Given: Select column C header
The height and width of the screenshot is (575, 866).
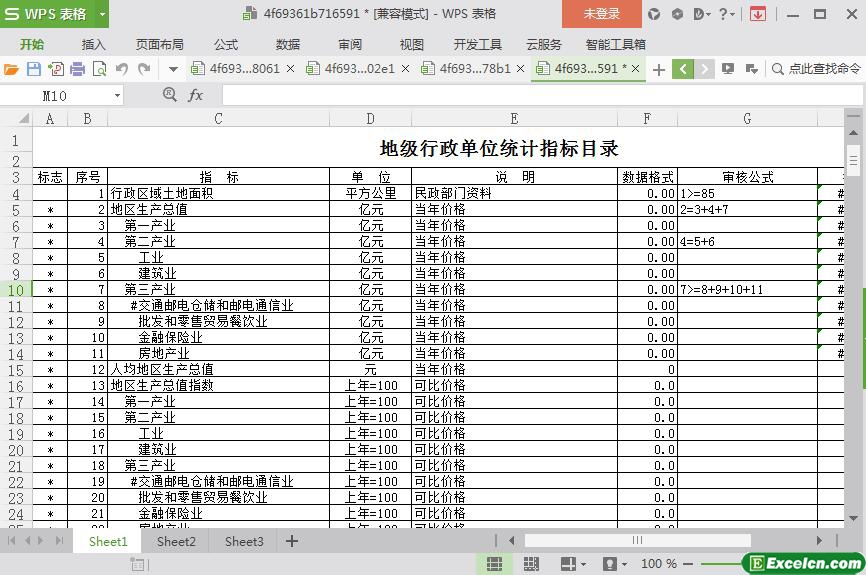Looking at the screenshot, I should (x=218, y=118).
